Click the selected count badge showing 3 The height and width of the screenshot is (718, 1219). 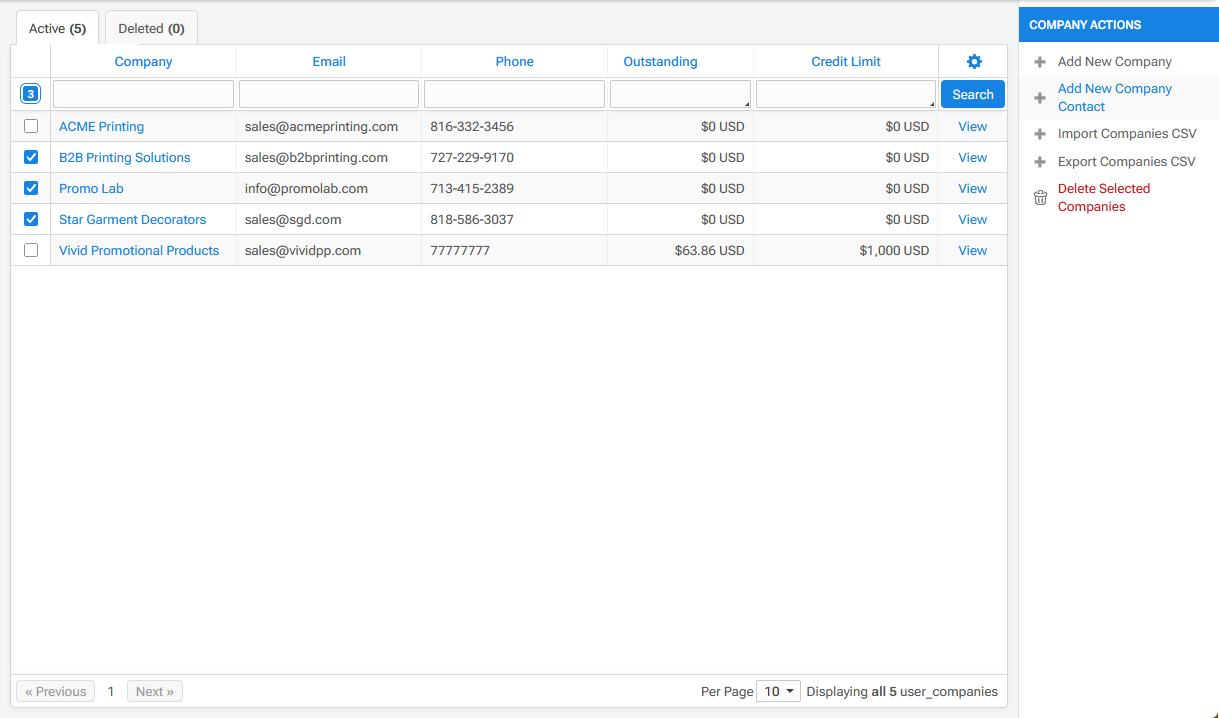click(x=31, y=94)
